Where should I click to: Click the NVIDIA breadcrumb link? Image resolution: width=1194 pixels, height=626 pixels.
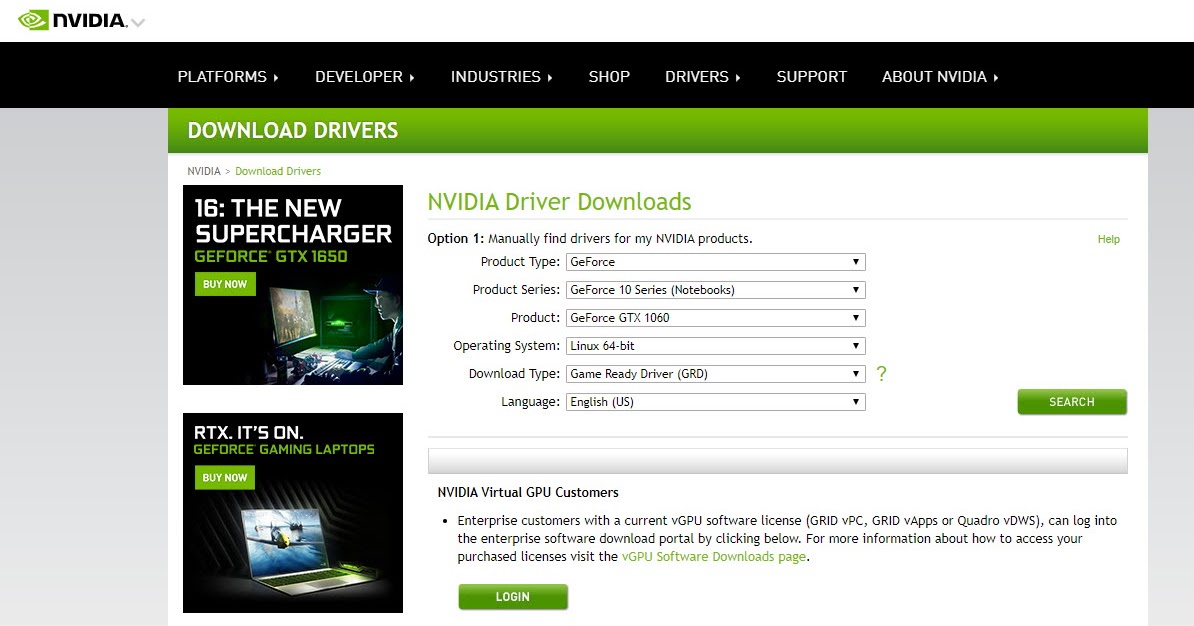click(204, 171)
